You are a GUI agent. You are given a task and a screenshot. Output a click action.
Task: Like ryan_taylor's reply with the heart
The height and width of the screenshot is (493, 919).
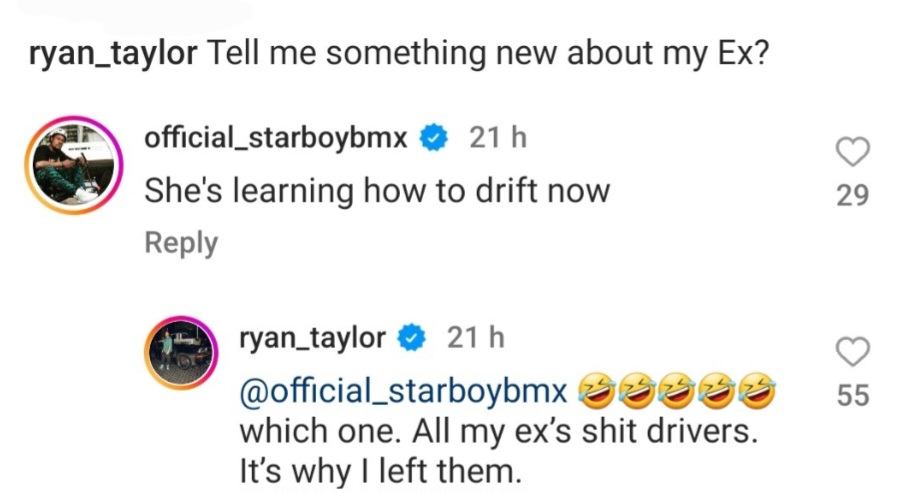coord(852,352)
